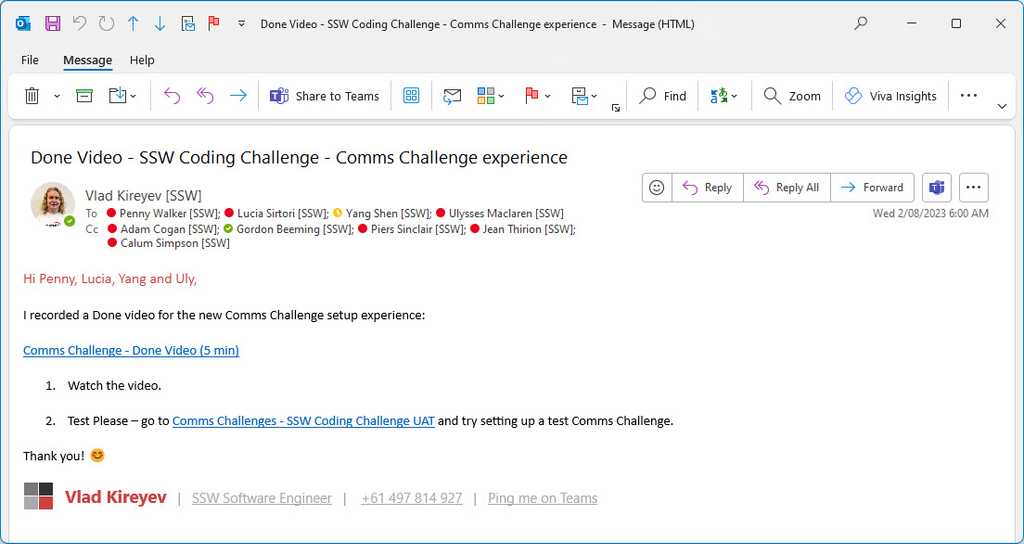Toggle Mark Unread envelope icon
Viewport: 1024px width, 544px height.
(452, 96)
